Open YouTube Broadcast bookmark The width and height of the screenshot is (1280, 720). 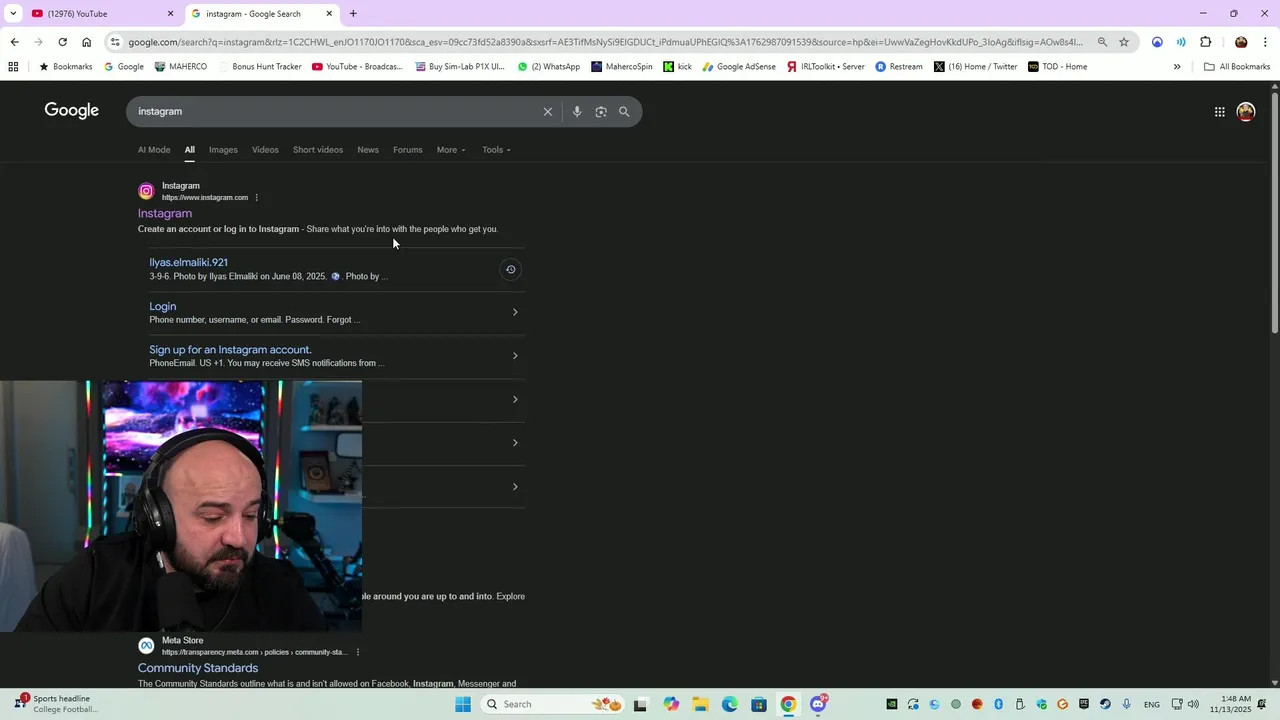click(357, 67)
